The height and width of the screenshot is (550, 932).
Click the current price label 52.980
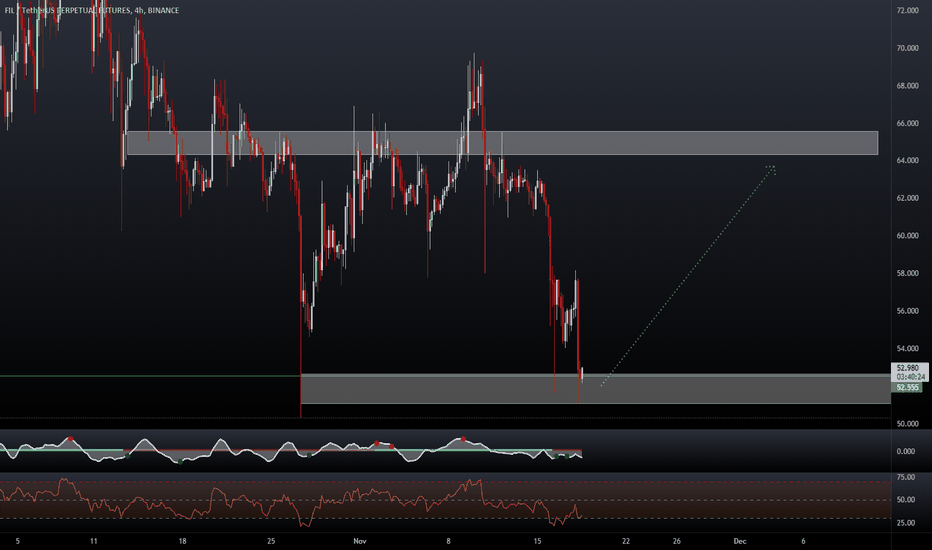click(908, 368)
